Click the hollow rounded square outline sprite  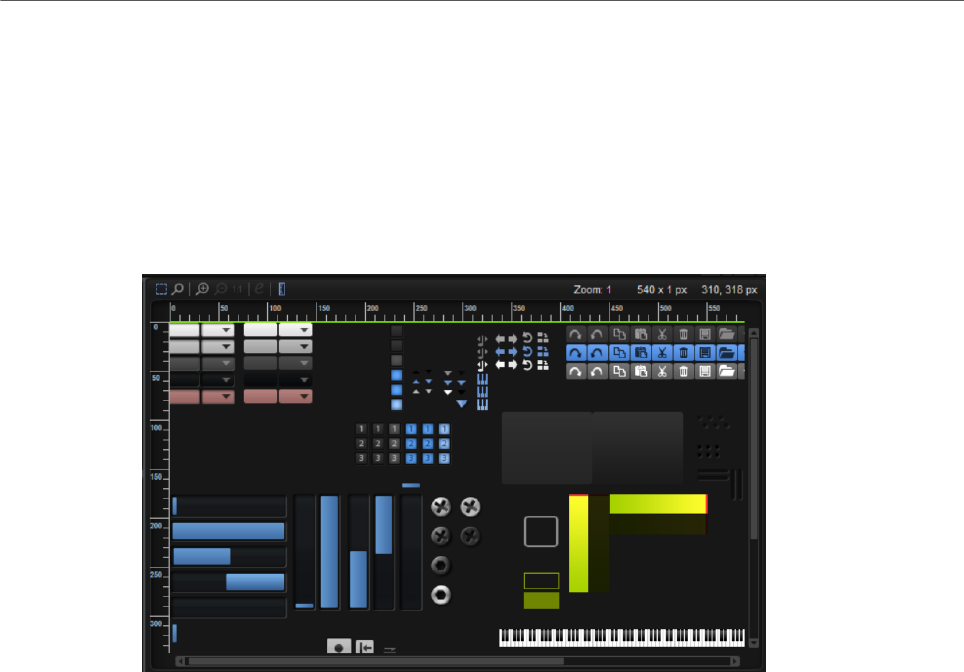(x=541, y=532)
